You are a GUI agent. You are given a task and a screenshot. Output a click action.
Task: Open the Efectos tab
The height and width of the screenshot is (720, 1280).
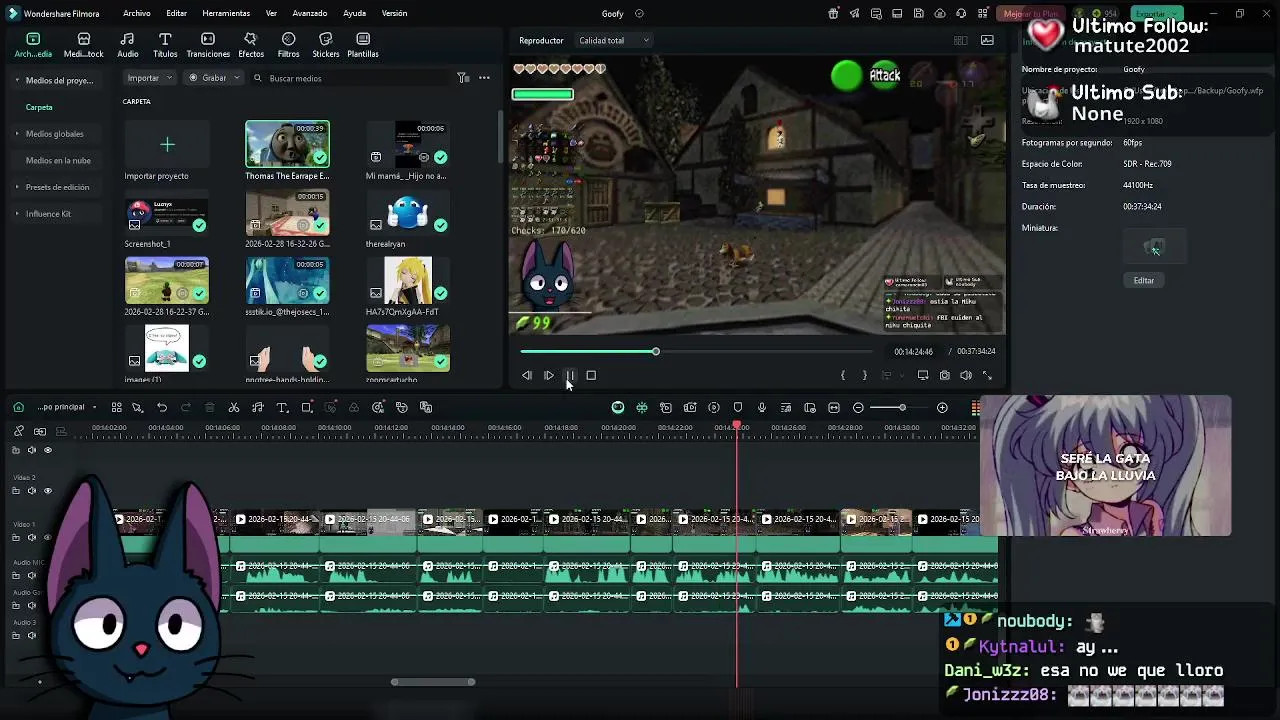click(x=251, y=45)
